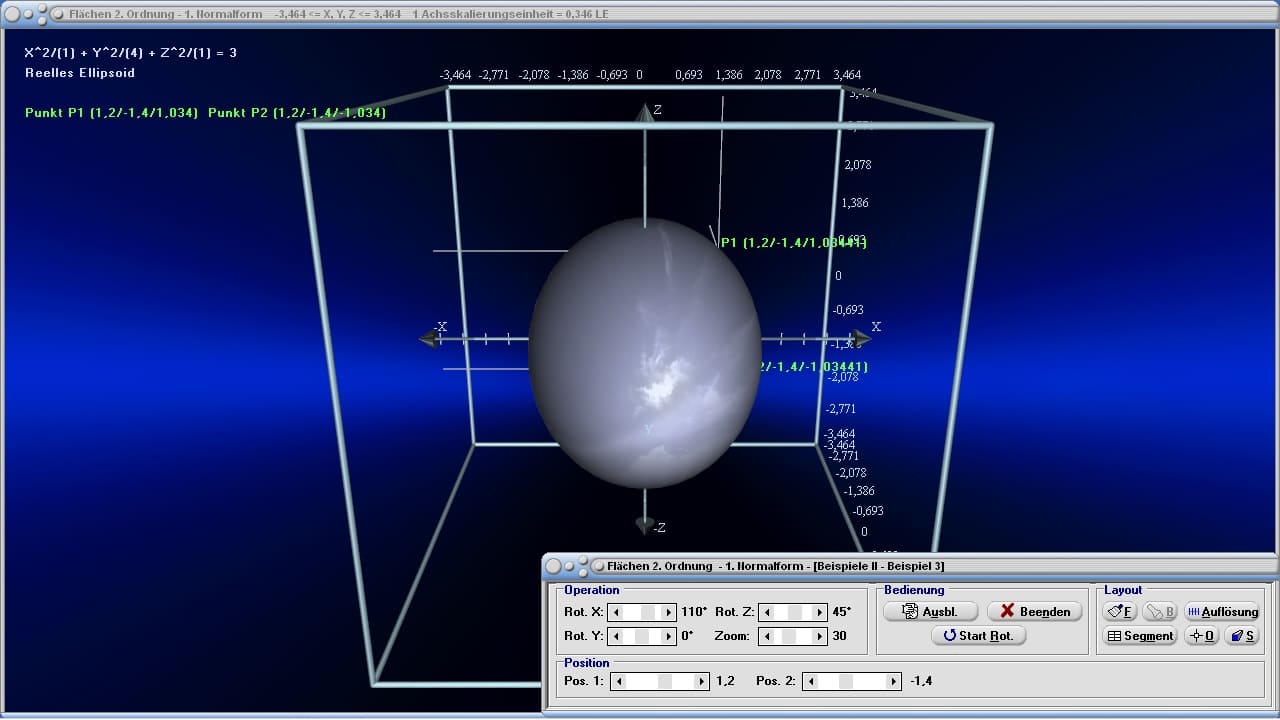Increase Pos. 2 with right arrow
The width and height of the screenshot is (1280, 720).
pos(892,681)
